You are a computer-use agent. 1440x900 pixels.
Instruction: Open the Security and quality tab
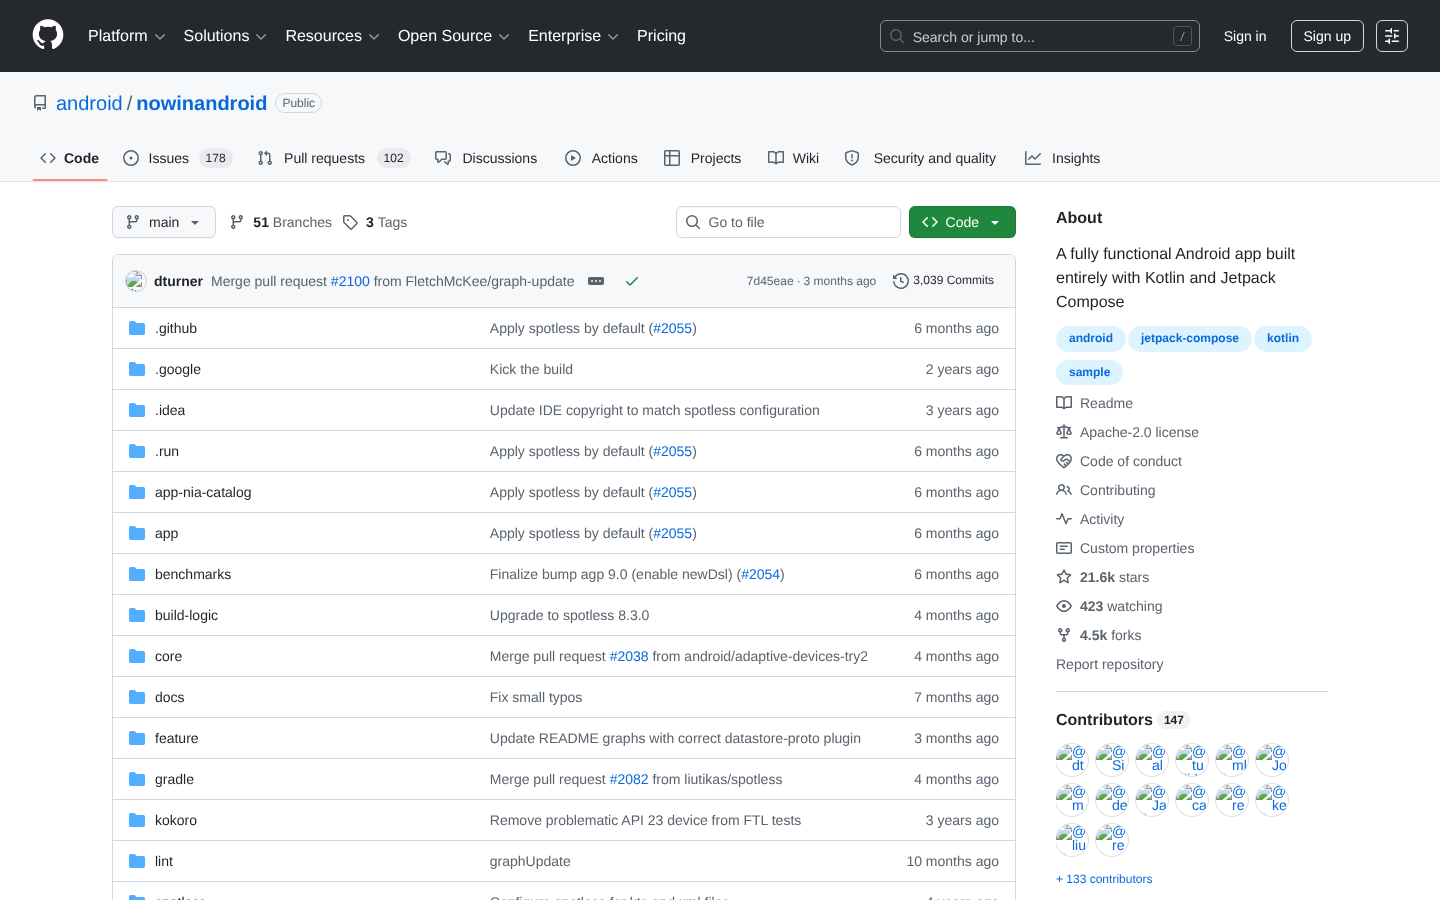point(920,158)
